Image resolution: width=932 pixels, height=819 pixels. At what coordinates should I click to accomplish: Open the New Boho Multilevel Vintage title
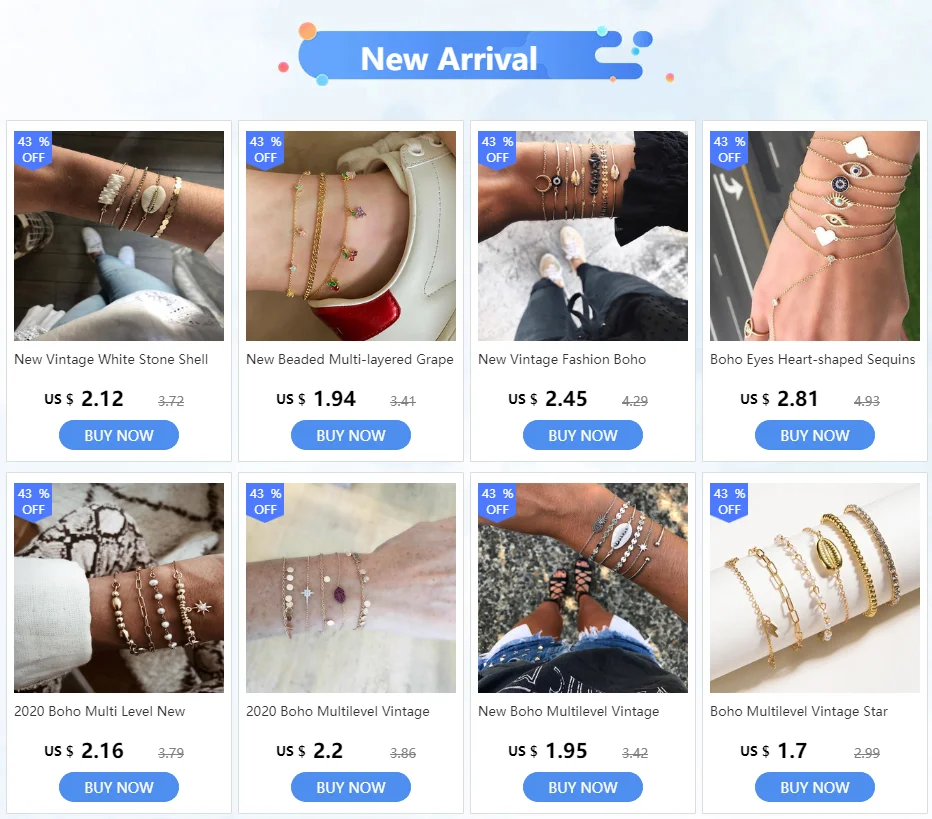click(x=568, y=711)
